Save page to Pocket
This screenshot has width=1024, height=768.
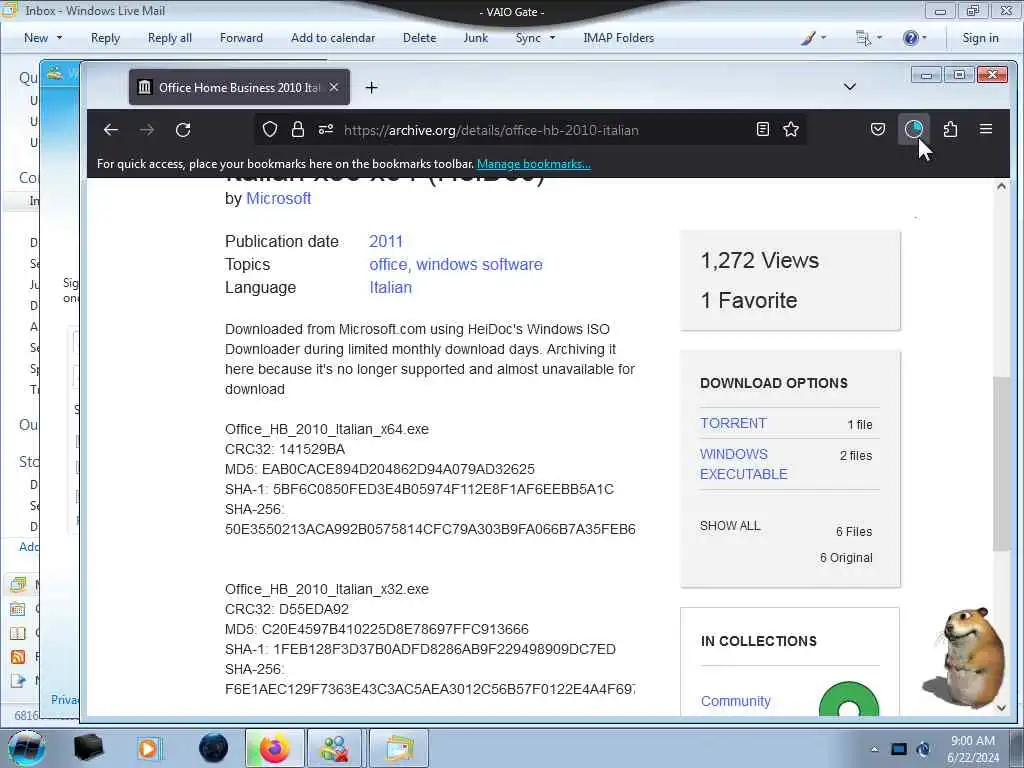(x=878, y=129)
